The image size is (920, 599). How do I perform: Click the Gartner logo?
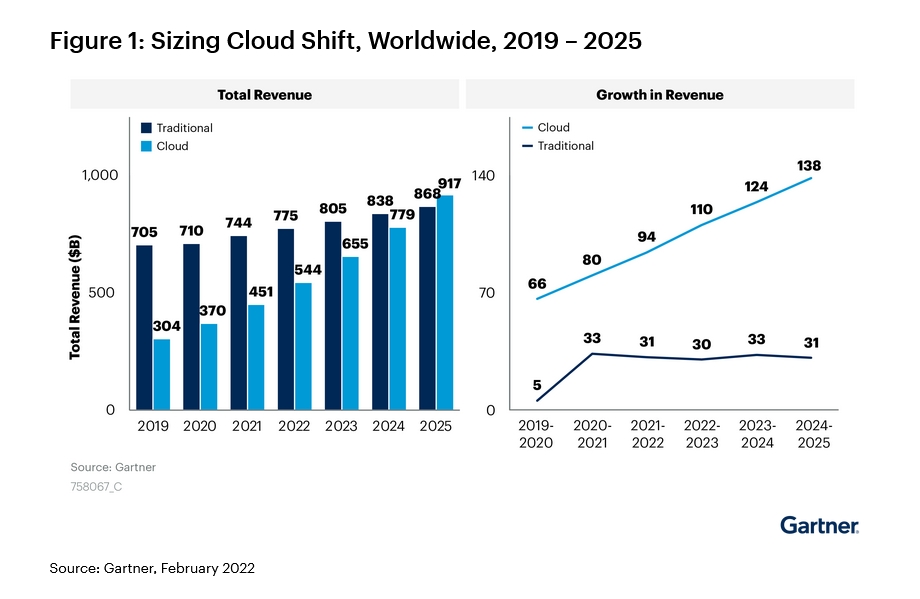[x=819, y=525]
